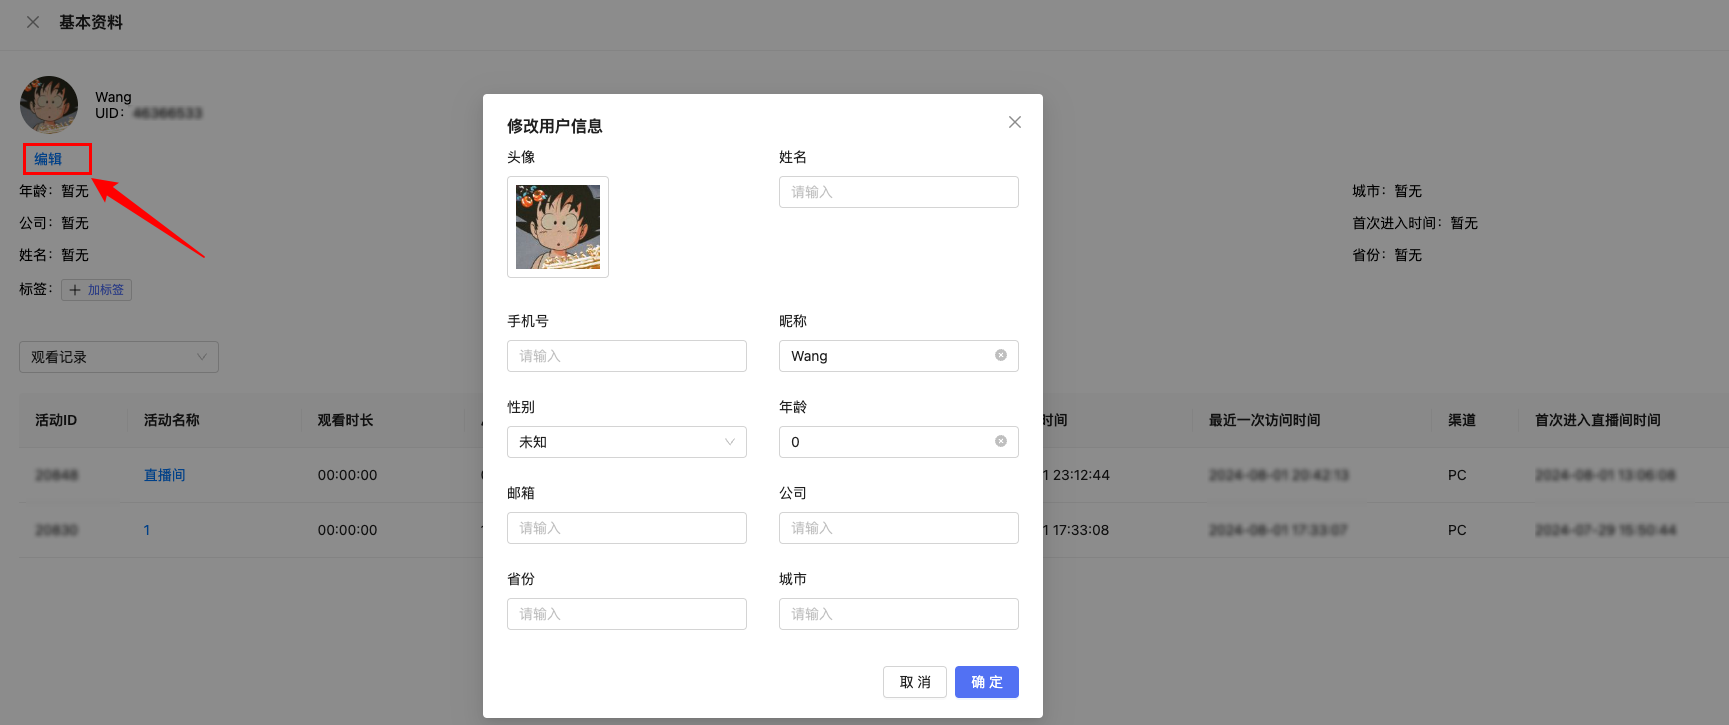Focus the 手机号 input field

click(626, 356)
